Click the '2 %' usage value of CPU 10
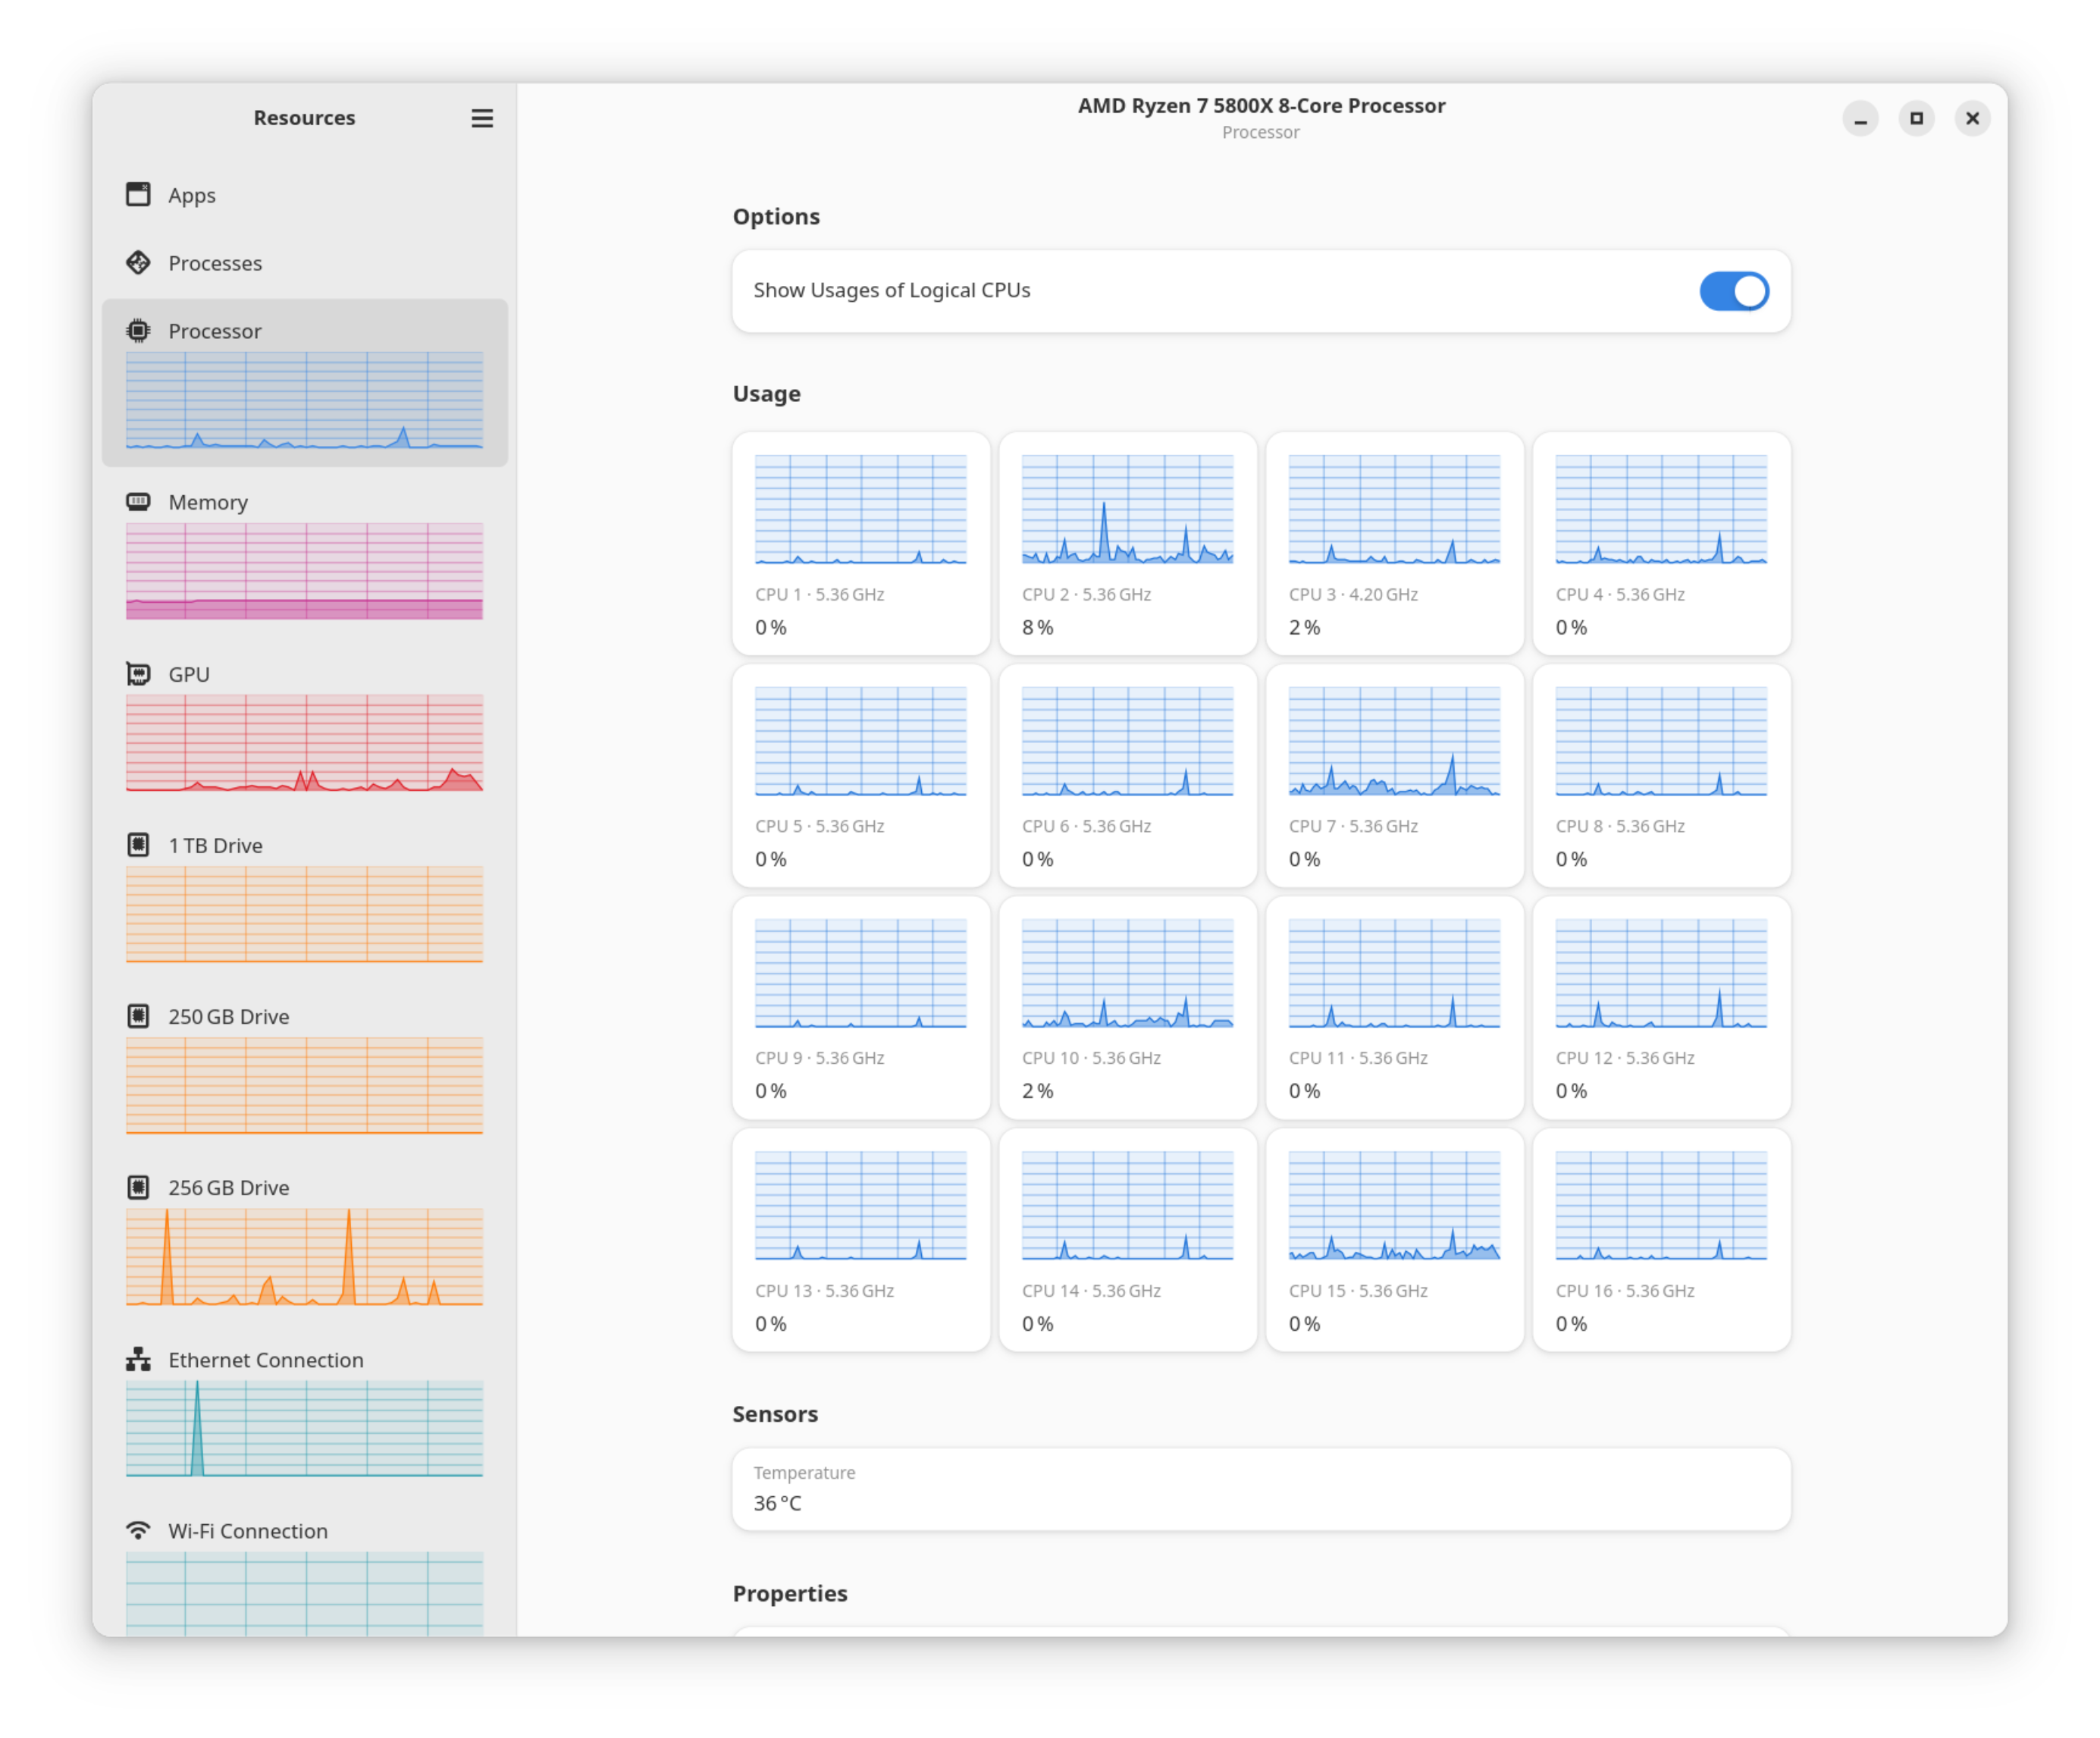 (1037, 1091)
